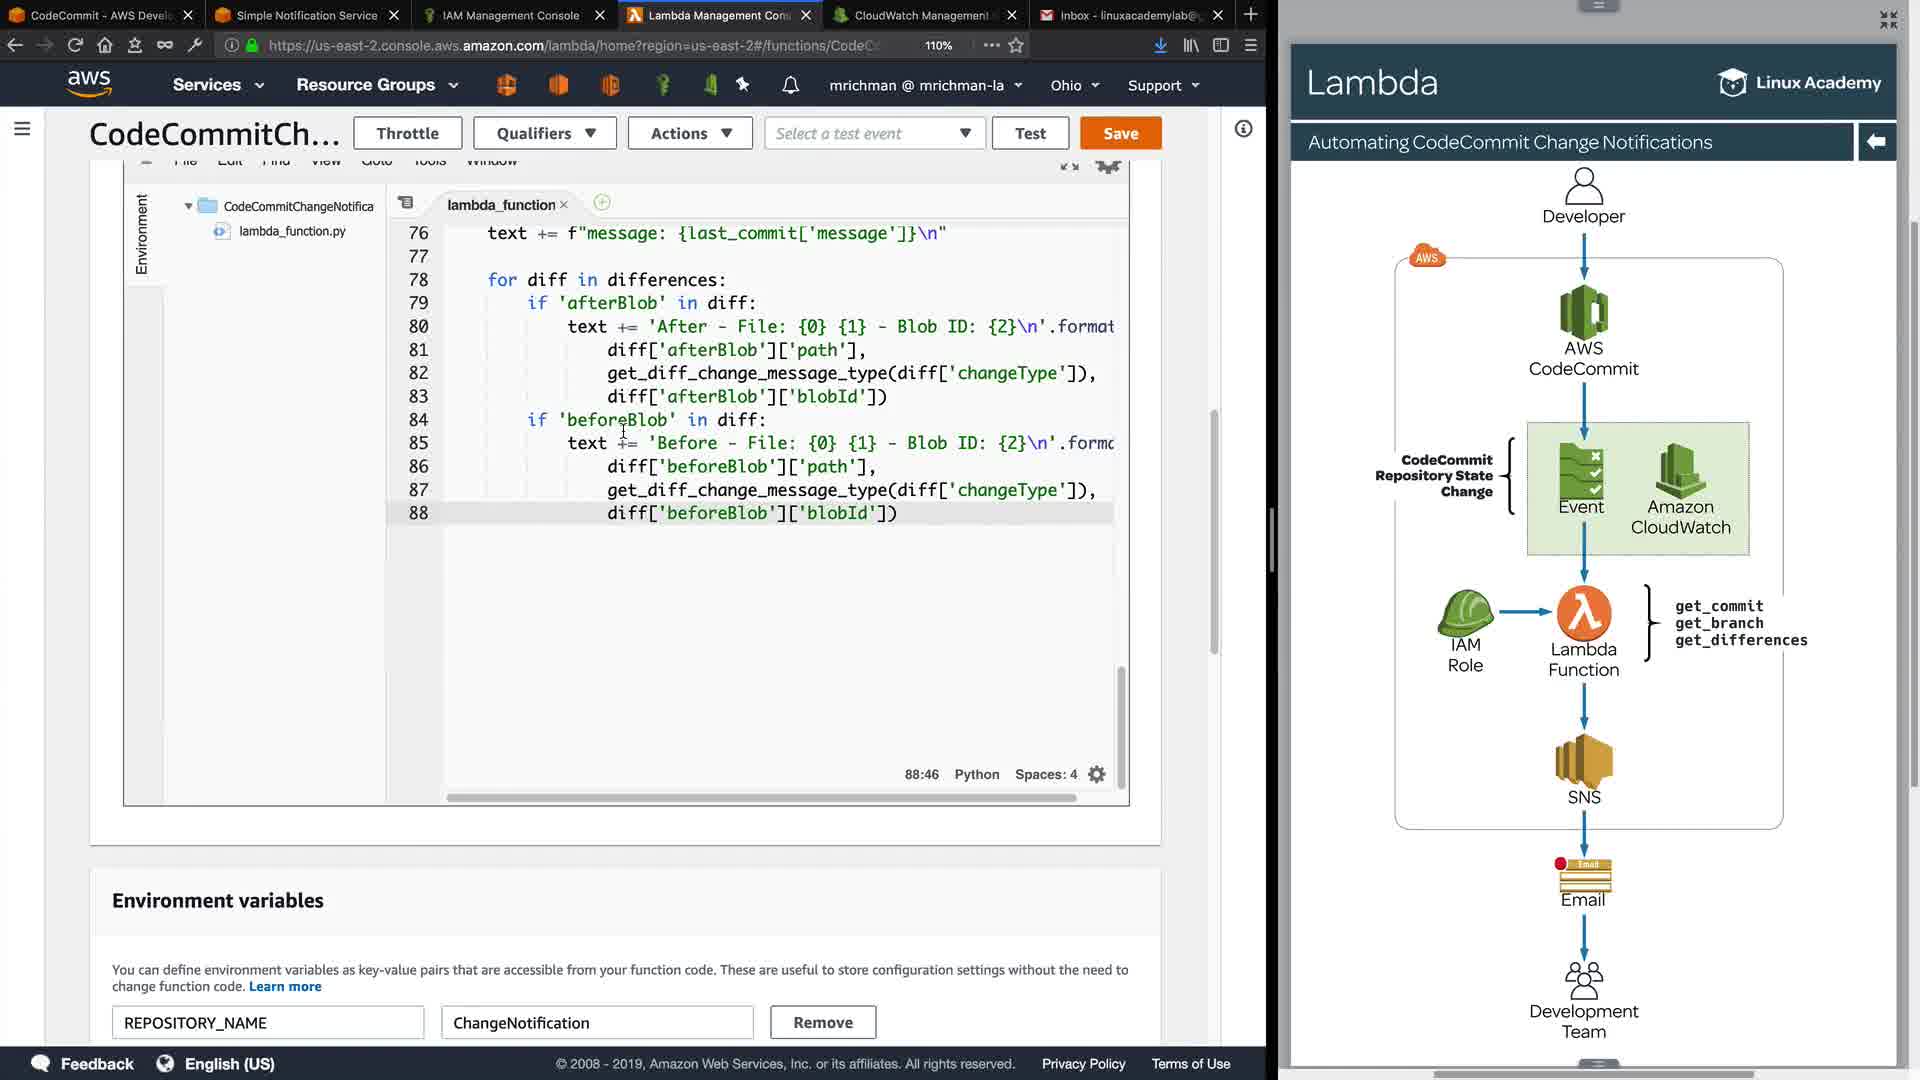
Task: Open the Qualifiers dropdown
Action: coord(545,133)
